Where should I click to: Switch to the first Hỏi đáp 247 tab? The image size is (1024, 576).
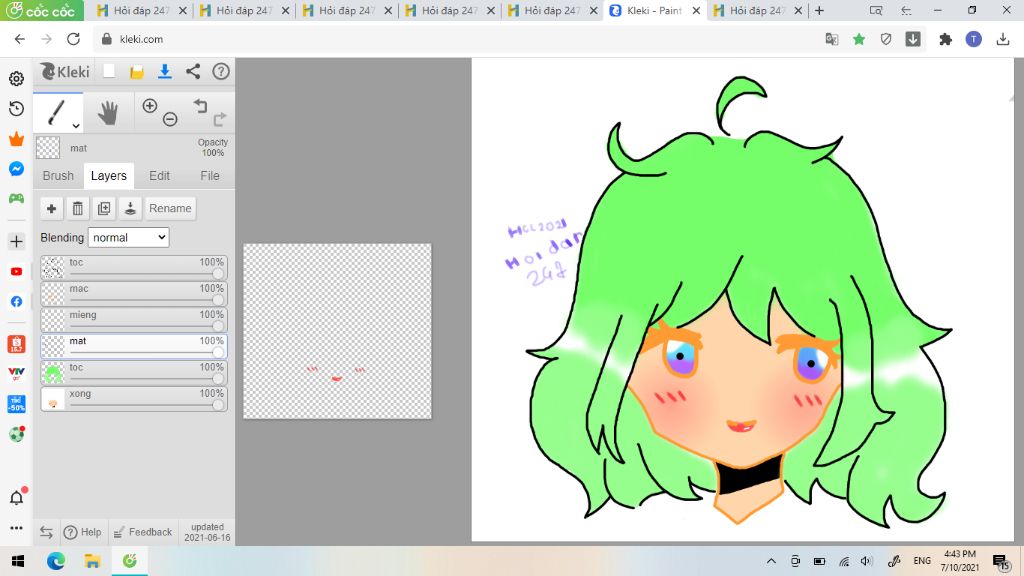point(142,10)
